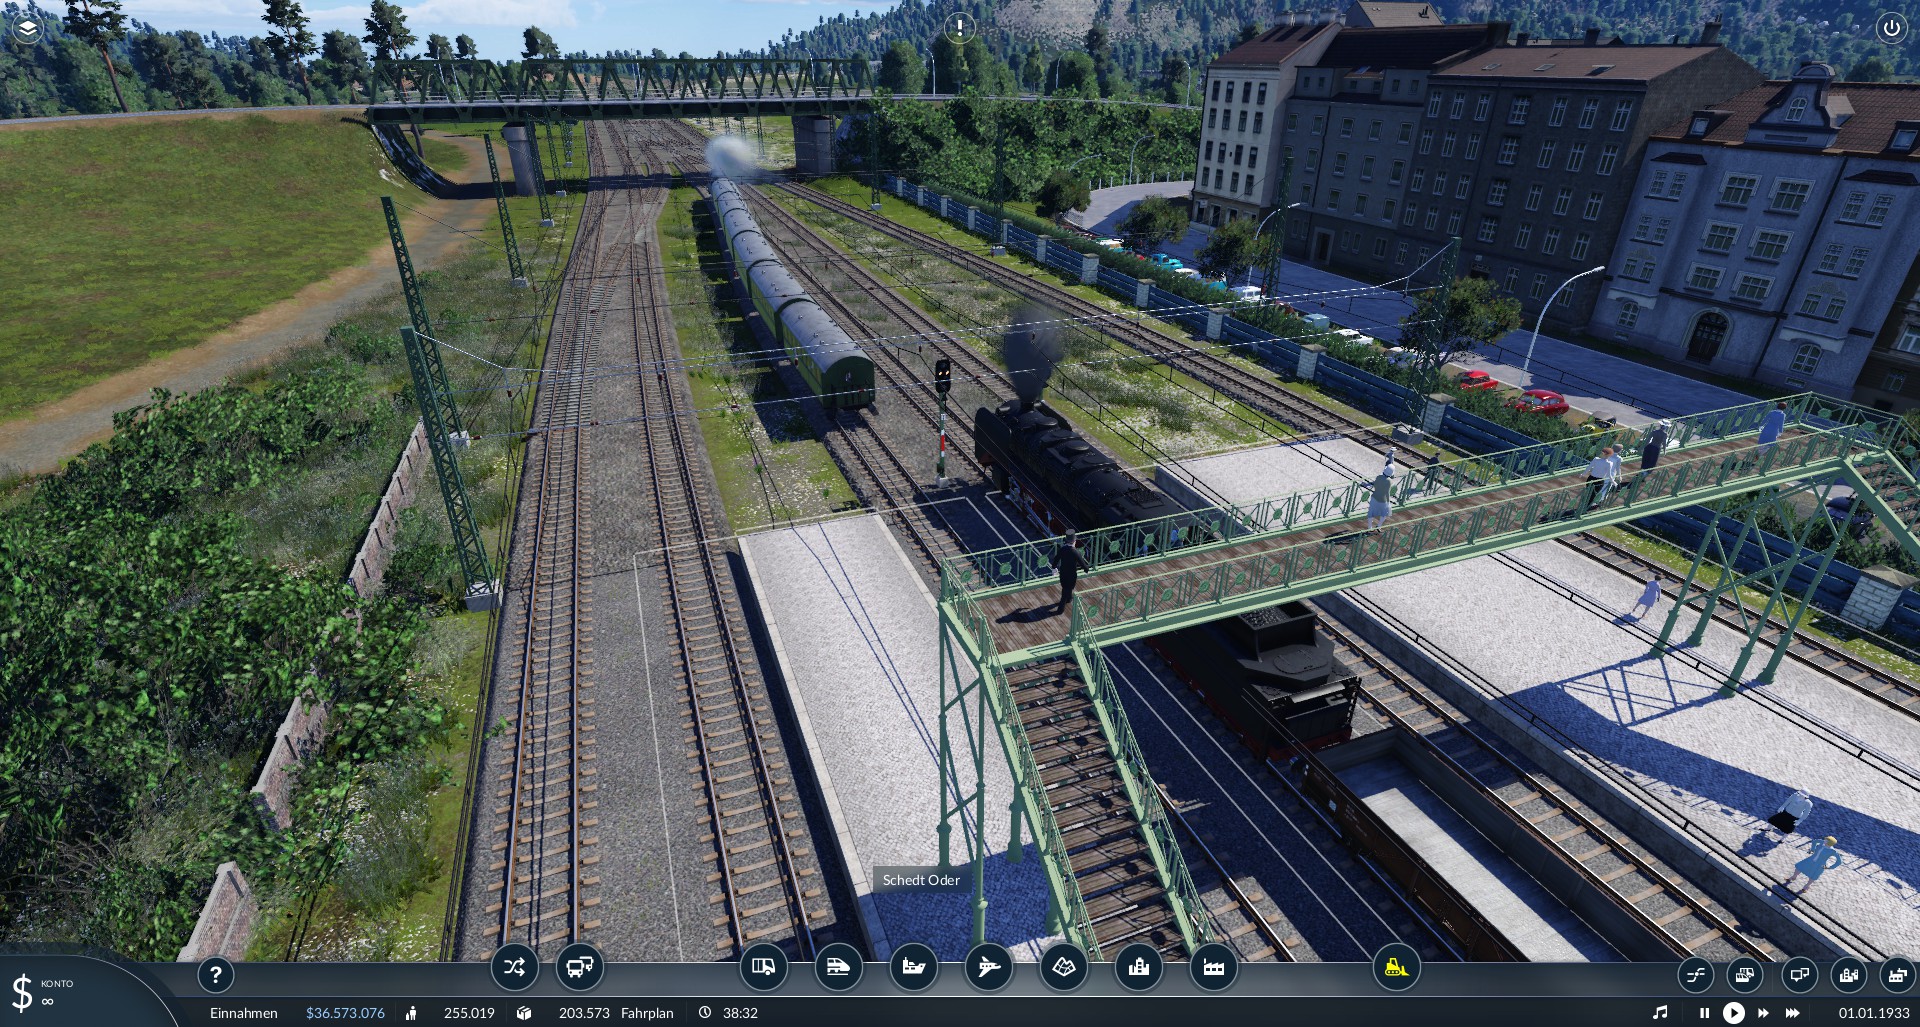Viewport: 1920px width, 1027px height.
Task: Click the passenger count 255.019
Action: [469, 1013]
